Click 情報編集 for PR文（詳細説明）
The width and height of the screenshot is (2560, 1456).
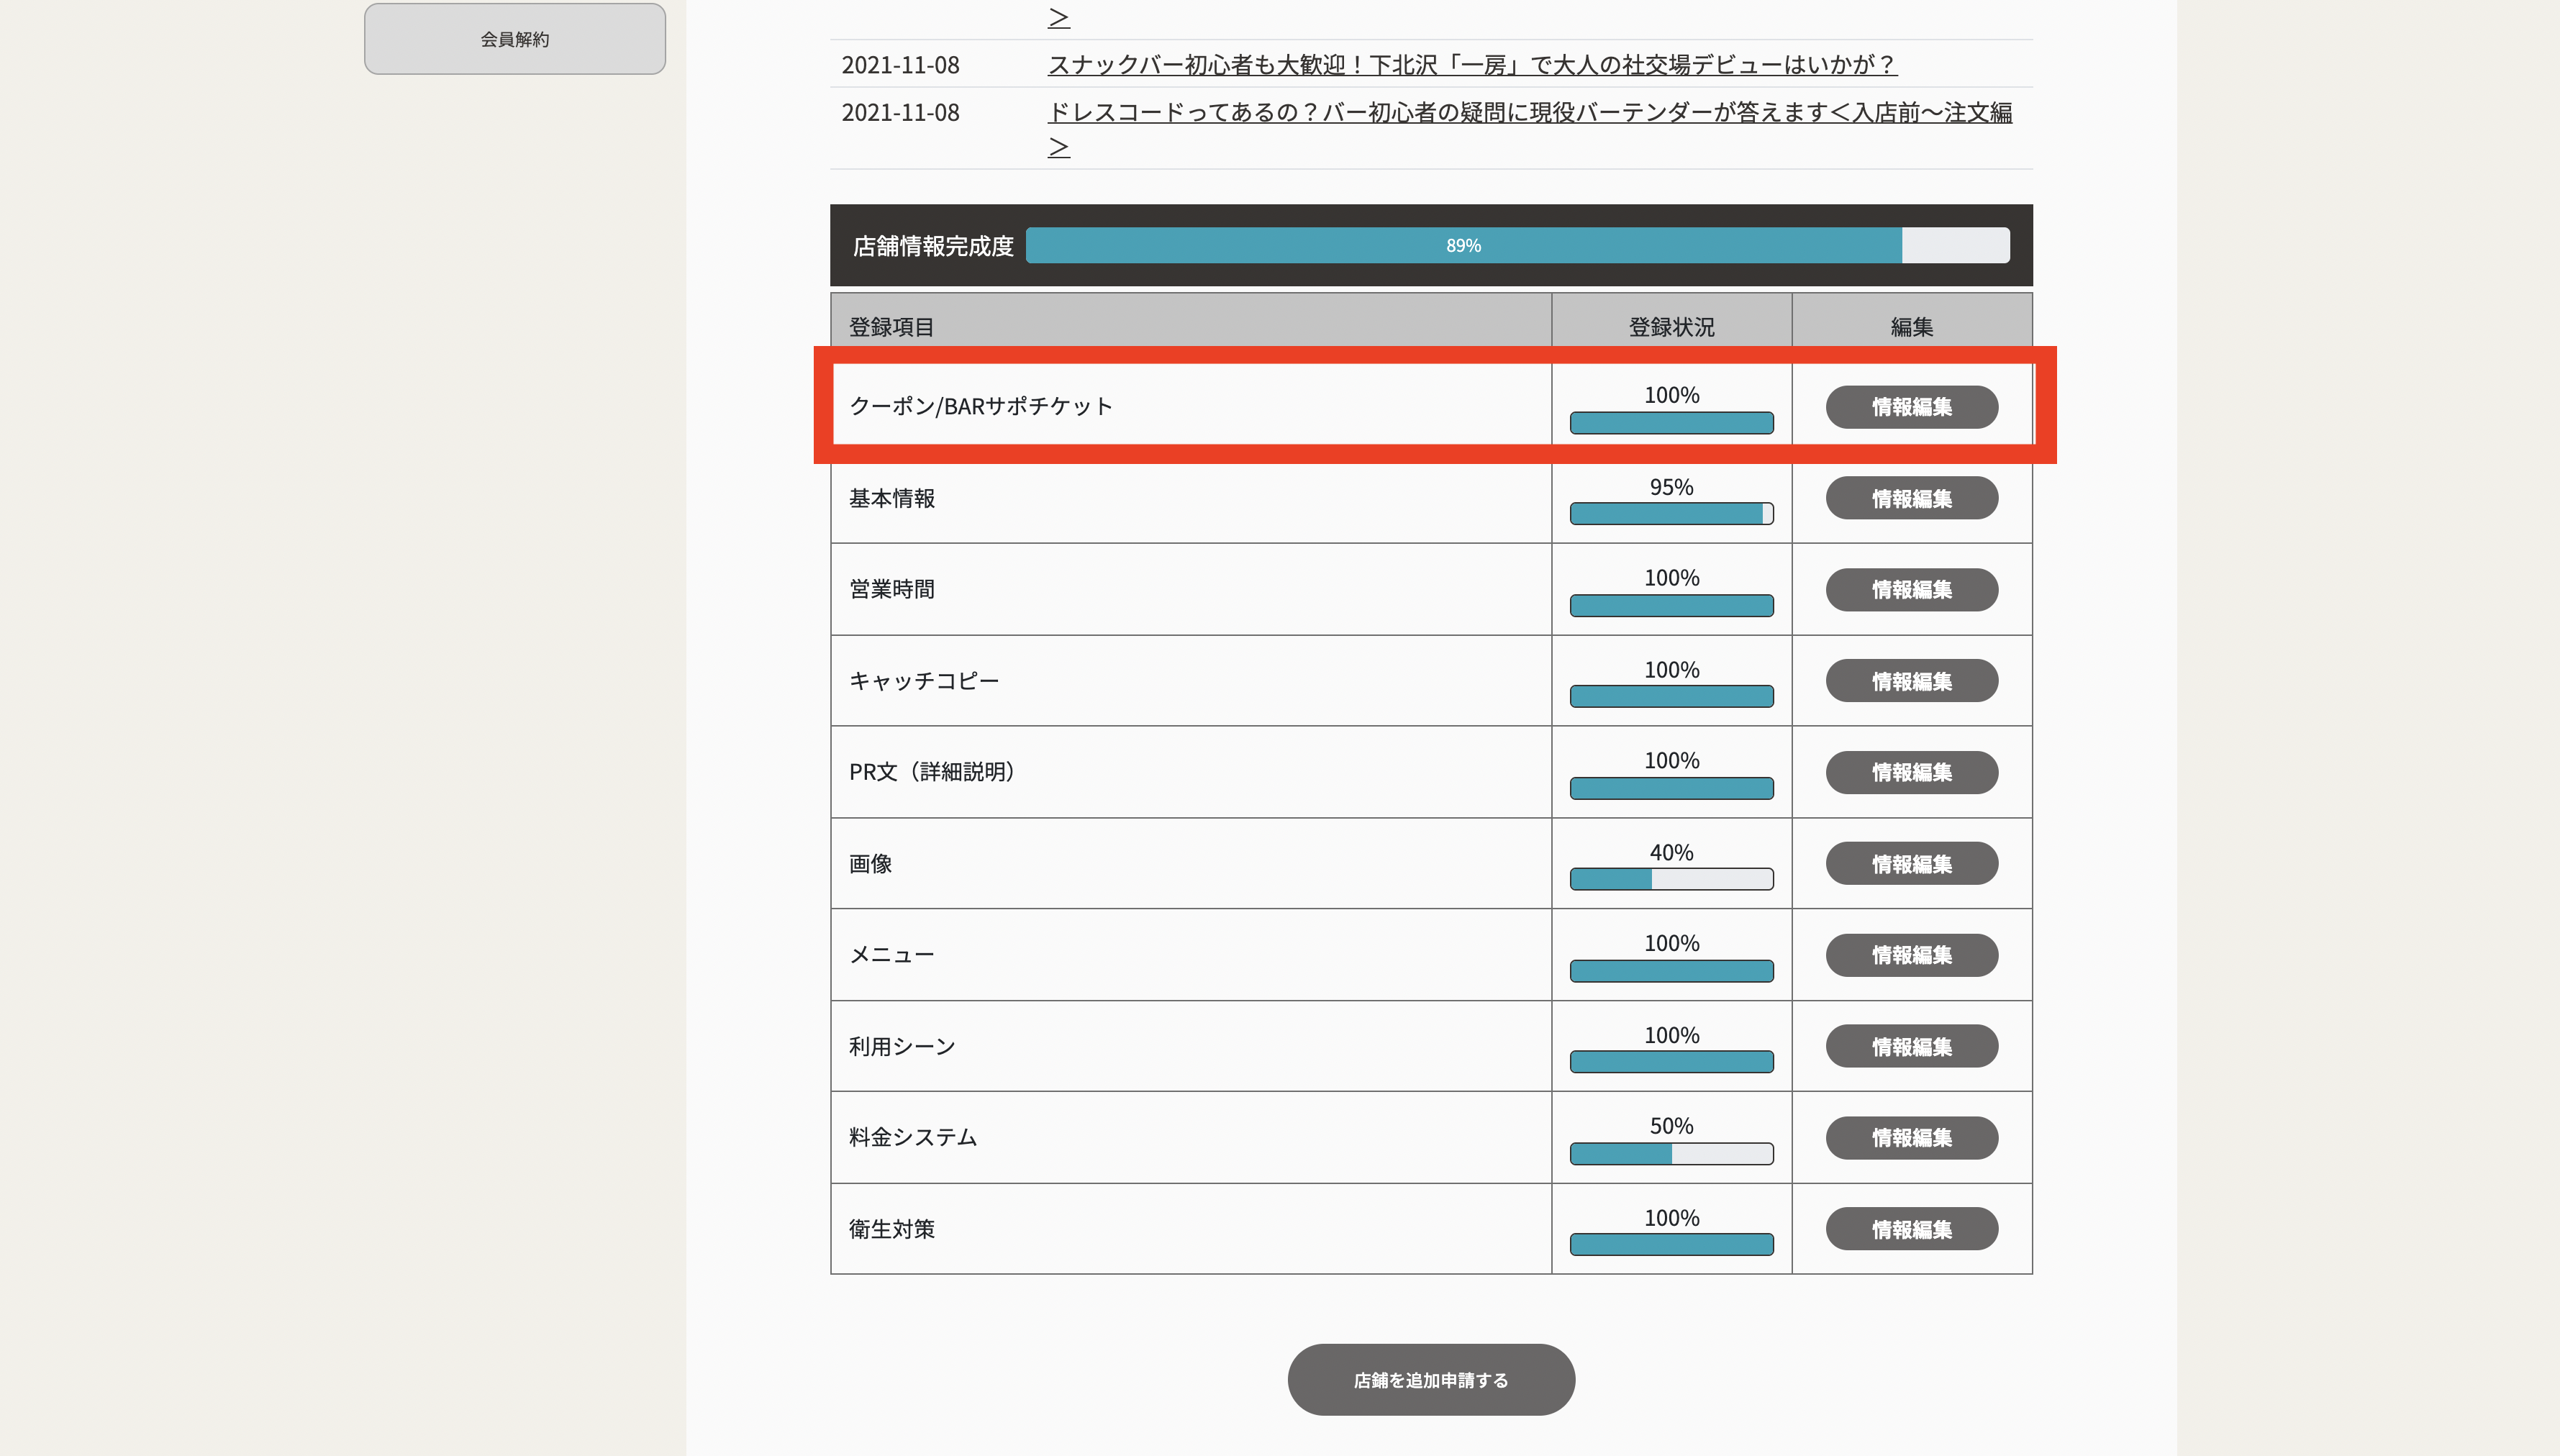[1911, 772]
